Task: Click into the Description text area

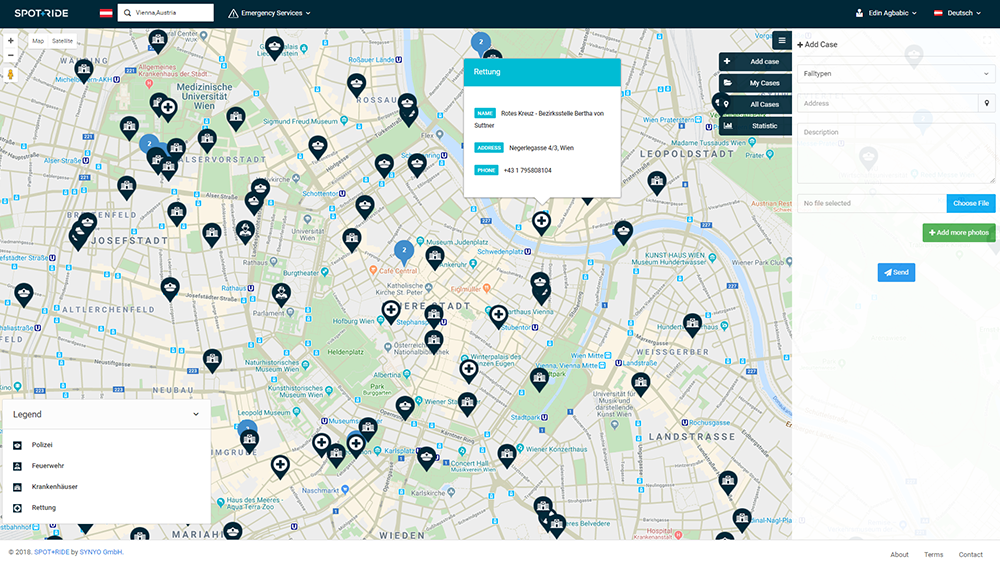Action: coord(895,153)
